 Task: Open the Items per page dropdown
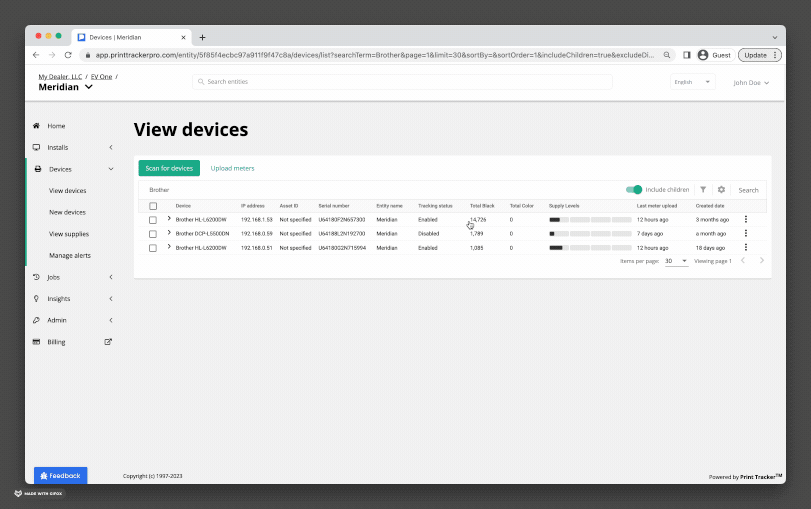click(676, 261)
